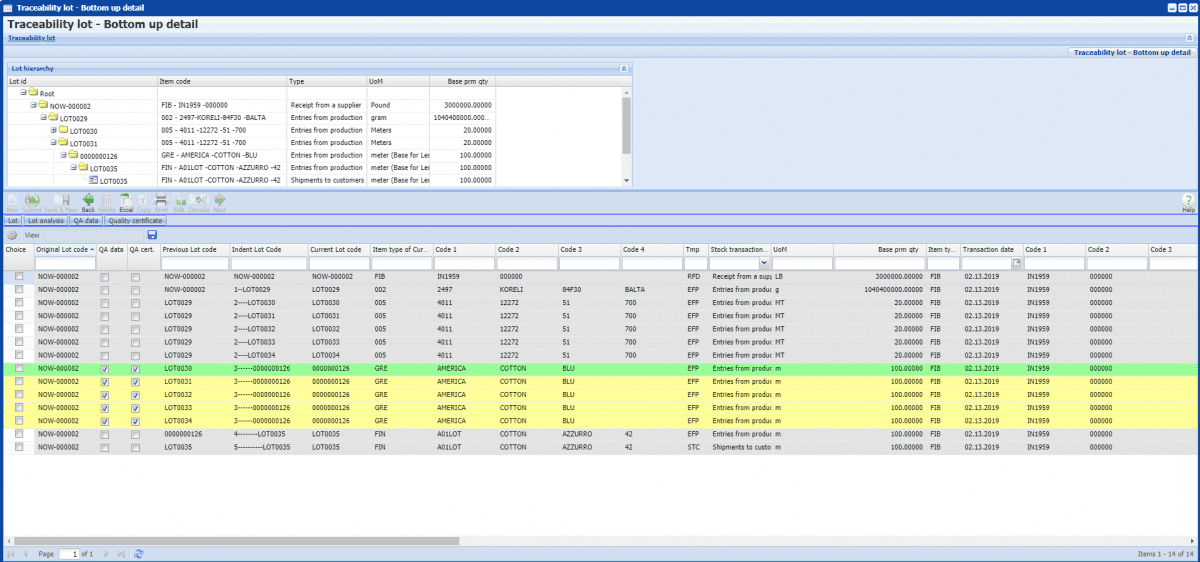The height and width of the screenshot is (562, 1200).
Task: Uncheck QA data on the green LOT0030 row
Action: point(105,368)
